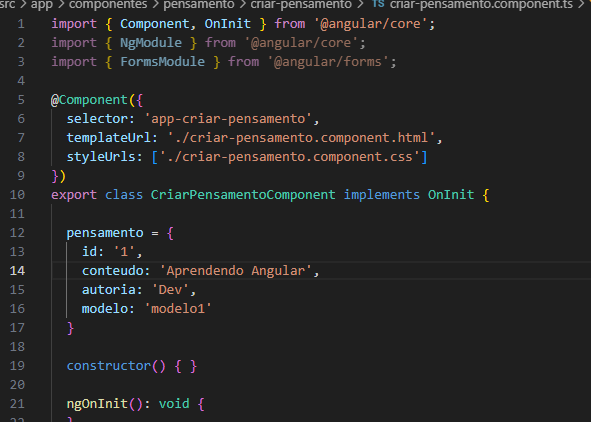Open the 'componentes' breadcrumb segment
The image size is (591, 422).
(x=108, y=4)
